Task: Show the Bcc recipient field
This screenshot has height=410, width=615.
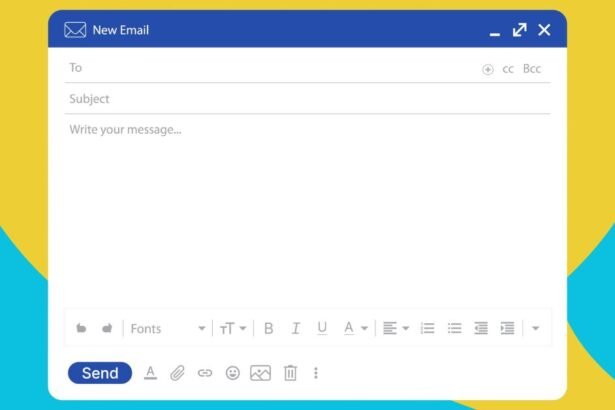Action: (x=532, y=69)
